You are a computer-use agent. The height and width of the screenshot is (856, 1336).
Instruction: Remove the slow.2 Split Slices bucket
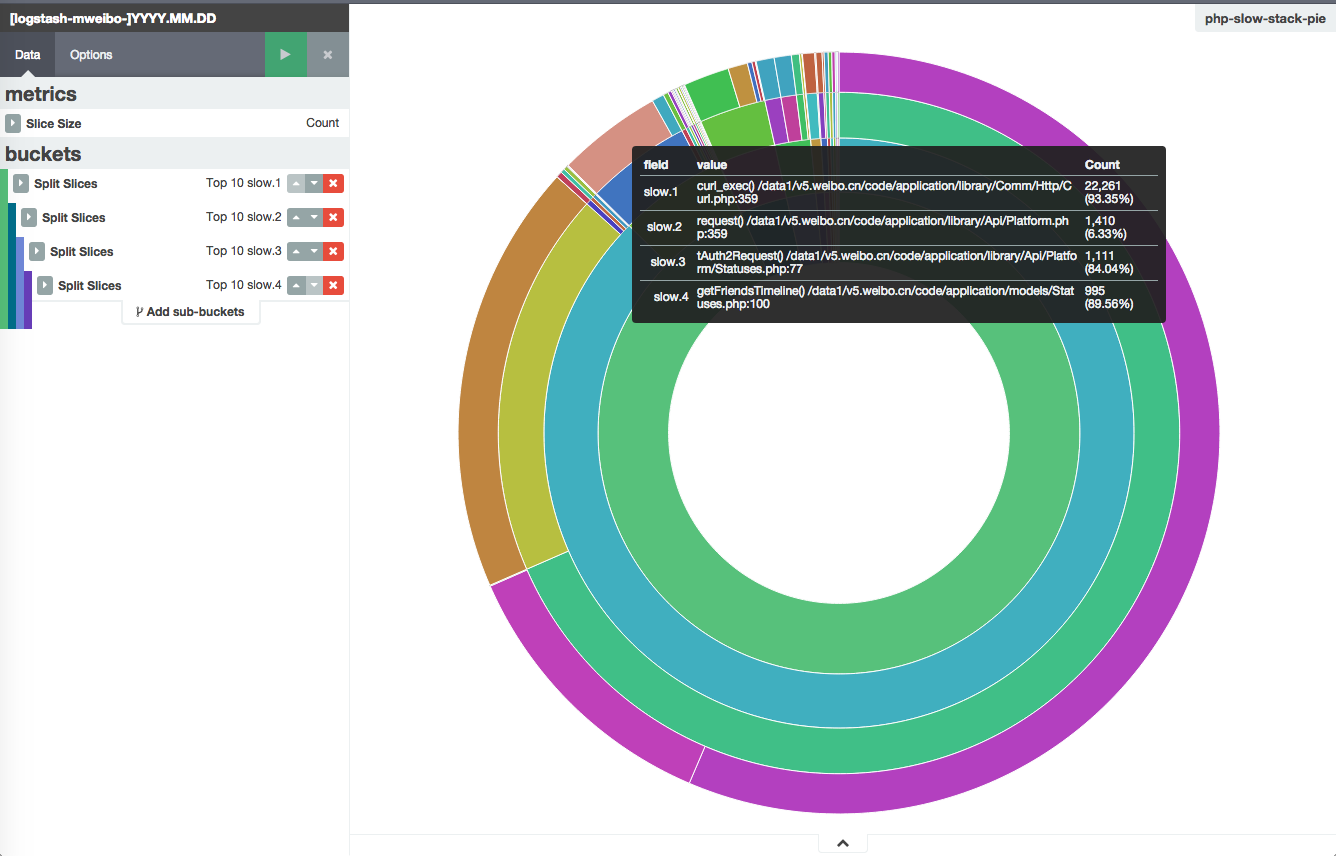tap(334, 218)
